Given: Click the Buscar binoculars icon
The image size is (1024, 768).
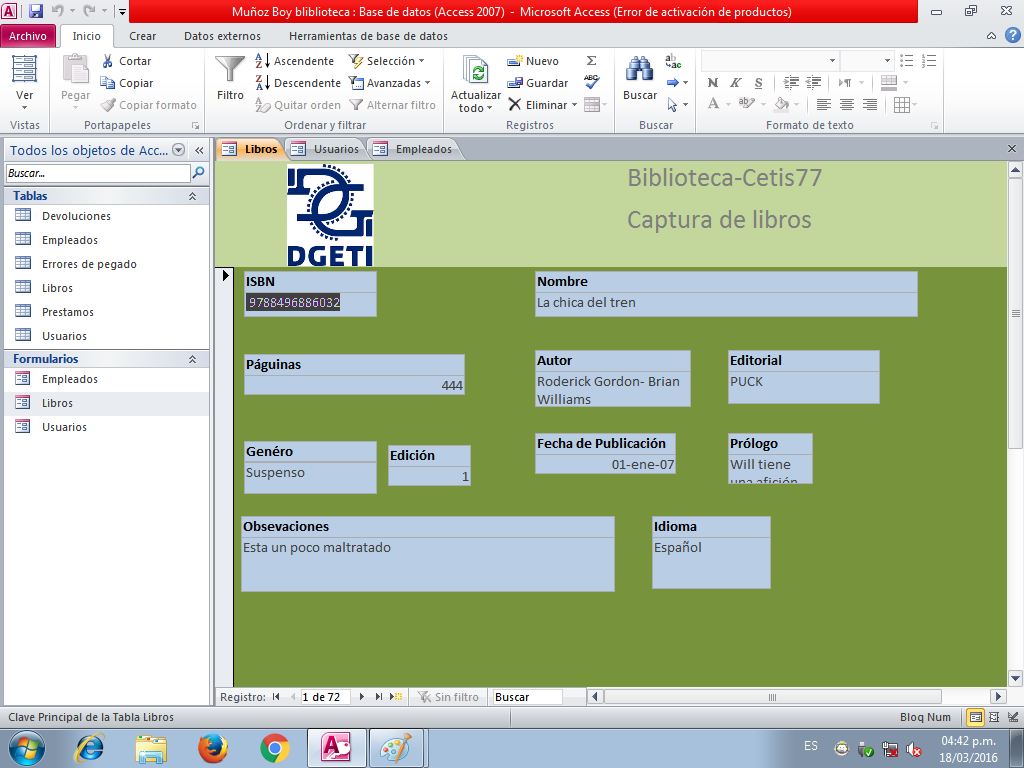Looking at the screenshot, I should click(639, 69).
